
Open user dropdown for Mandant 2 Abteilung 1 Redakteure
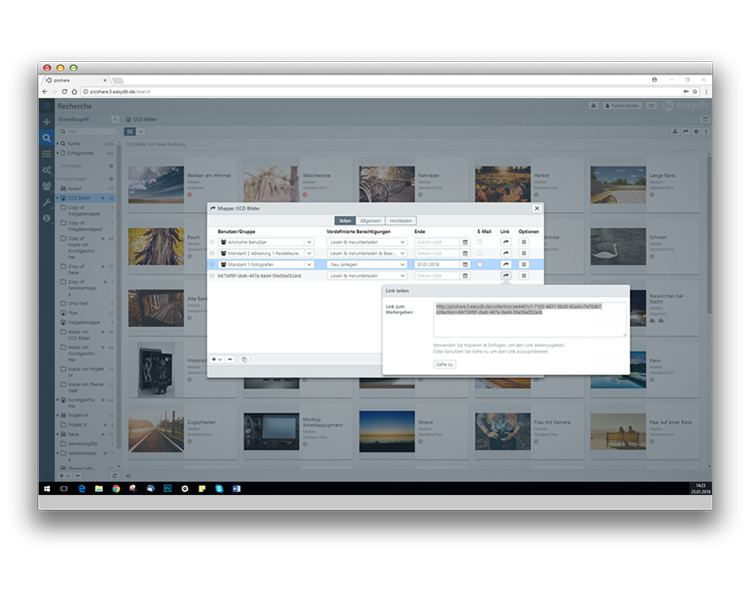pyautogui.click(x=309, y=253)
